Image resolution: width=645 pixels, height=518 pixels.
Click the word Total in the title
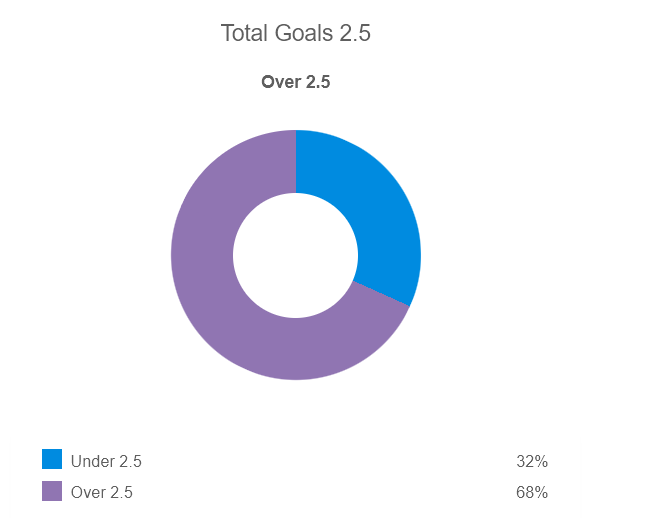pos(243,33)
